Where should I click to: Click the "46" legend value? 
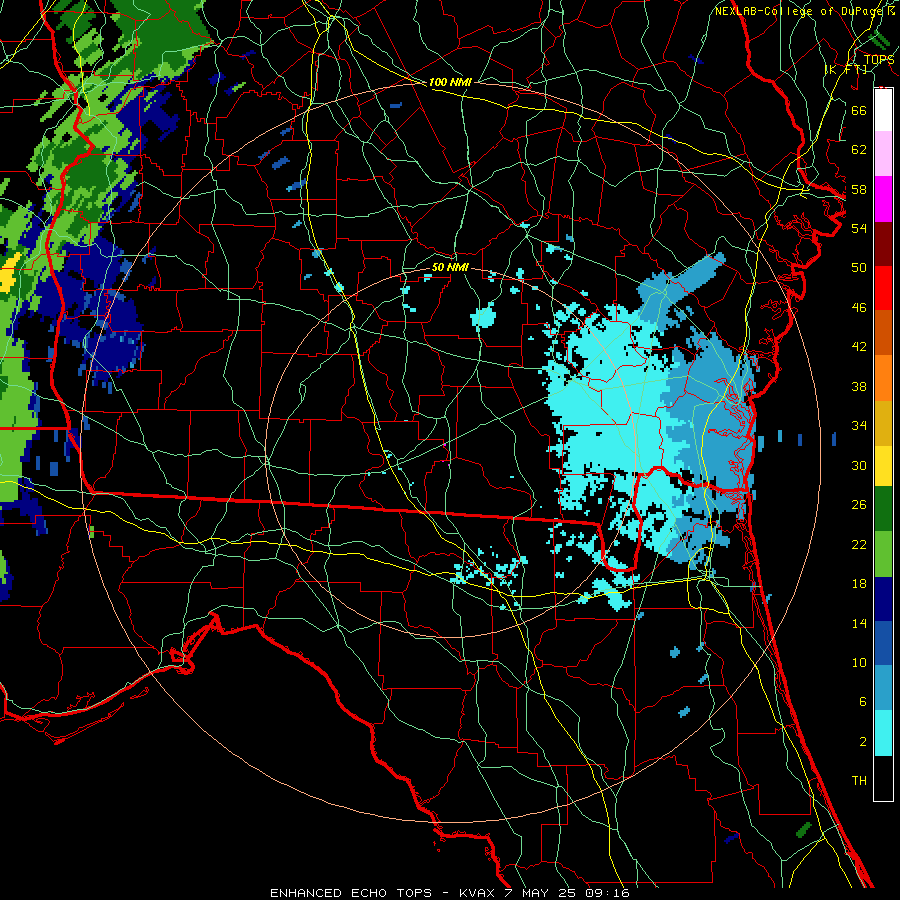859,308
